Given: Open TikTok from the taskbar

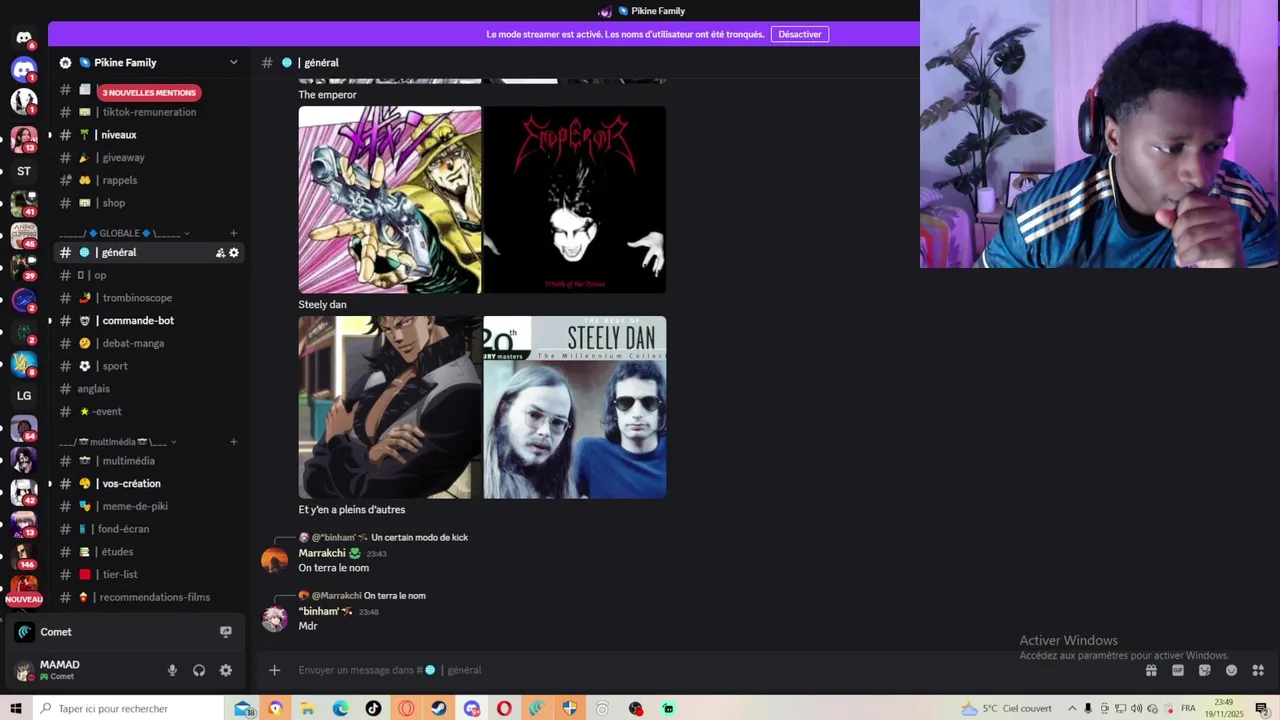Looking at the screenshot, I should click(x=373, y=708).
